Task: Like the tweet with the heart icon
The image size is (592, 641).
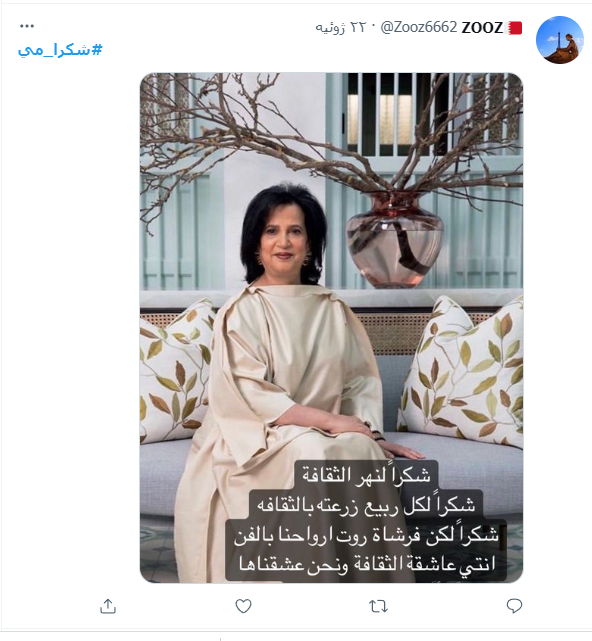Action: (x=243, y=606)
